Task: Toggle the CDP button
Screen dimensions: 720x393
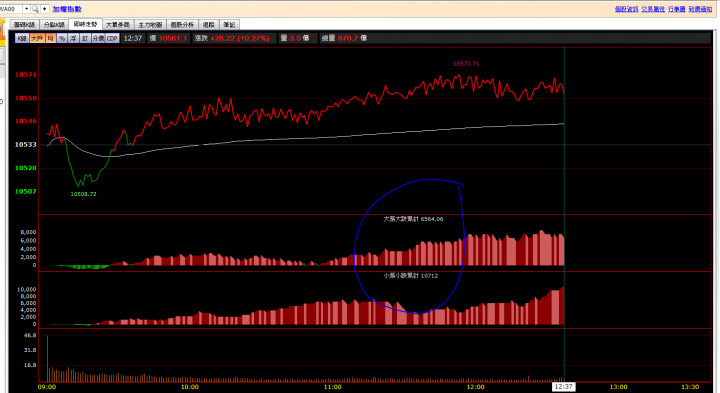Action: click(x=112, y=39)
